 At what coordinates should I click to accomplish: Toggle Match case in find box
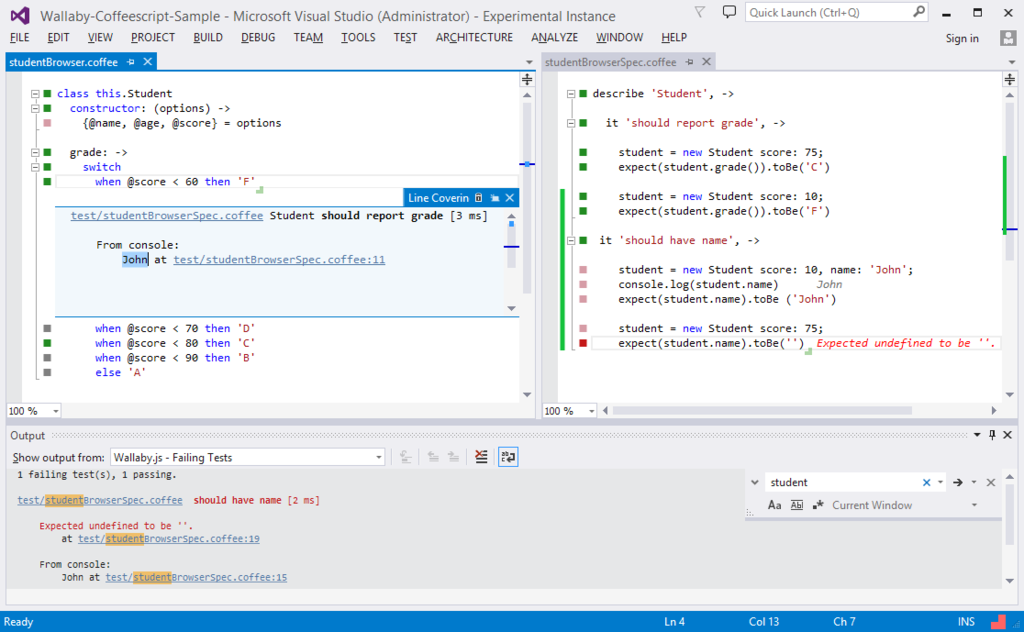[x=775, y=505]
